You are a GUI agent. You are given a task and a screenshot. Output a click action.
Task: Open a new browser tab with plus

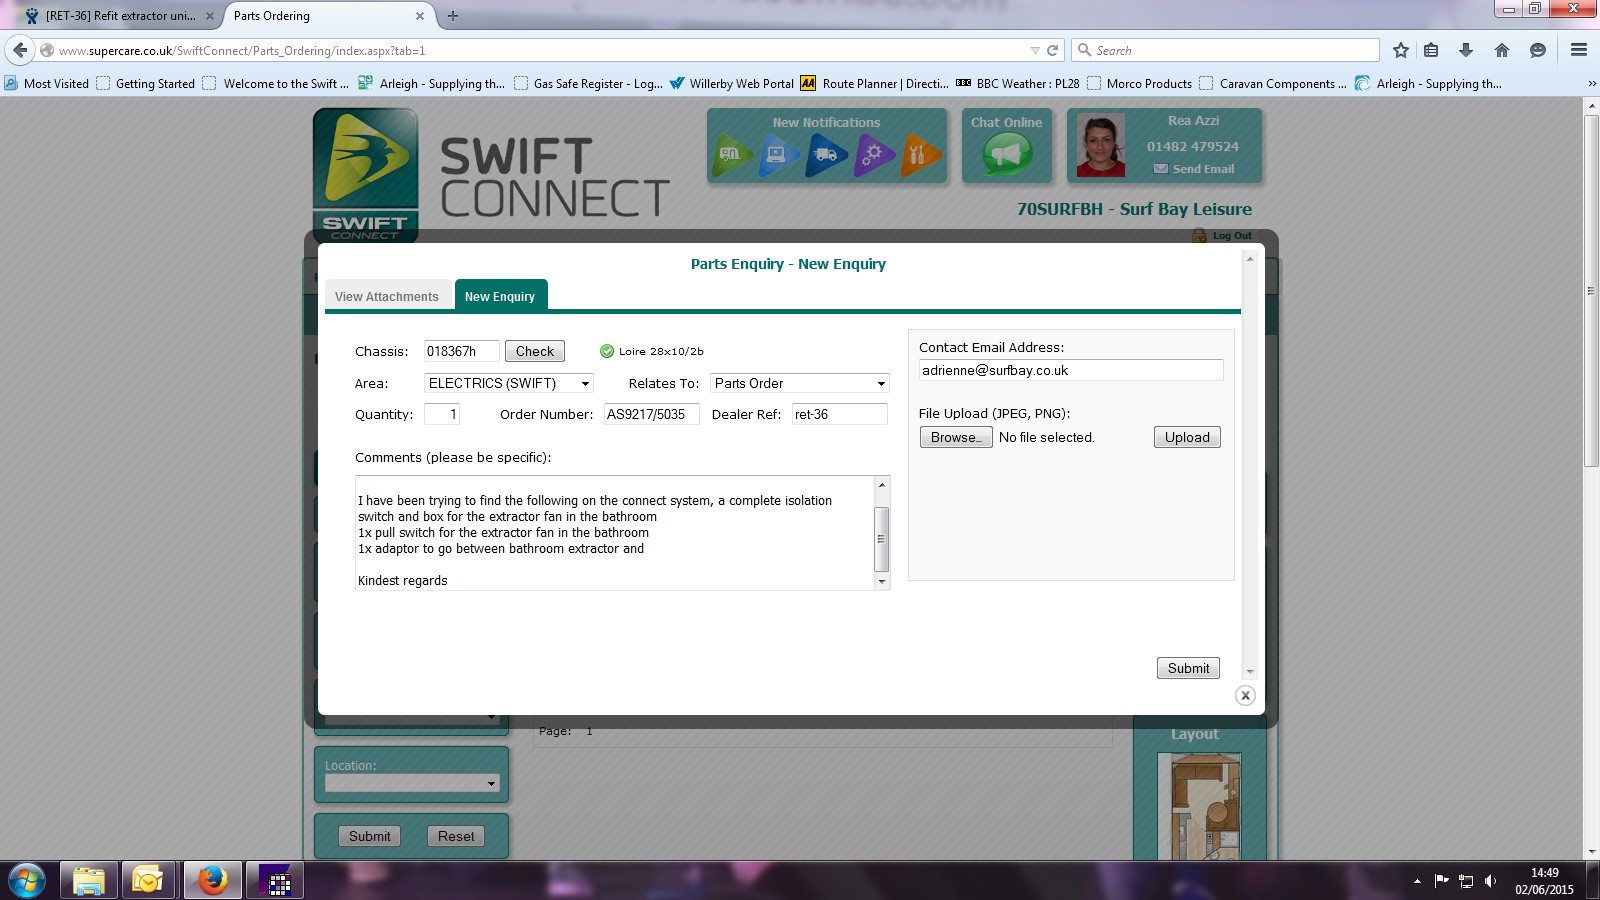click(453, 16)
